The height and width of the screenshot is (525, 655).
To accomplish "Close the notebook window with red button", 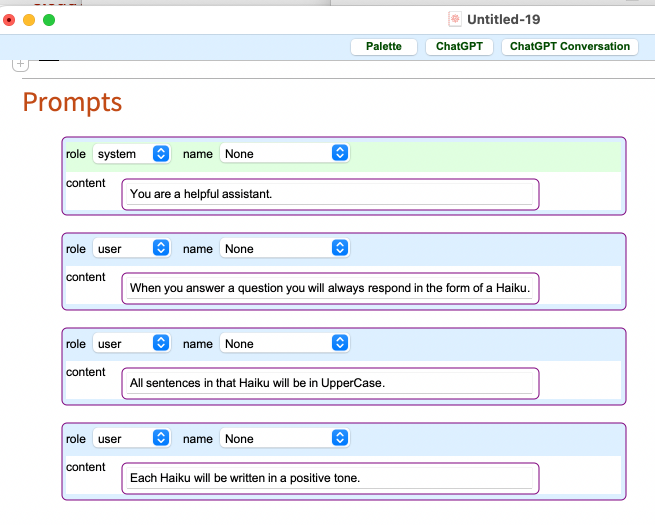I will 10,19.
